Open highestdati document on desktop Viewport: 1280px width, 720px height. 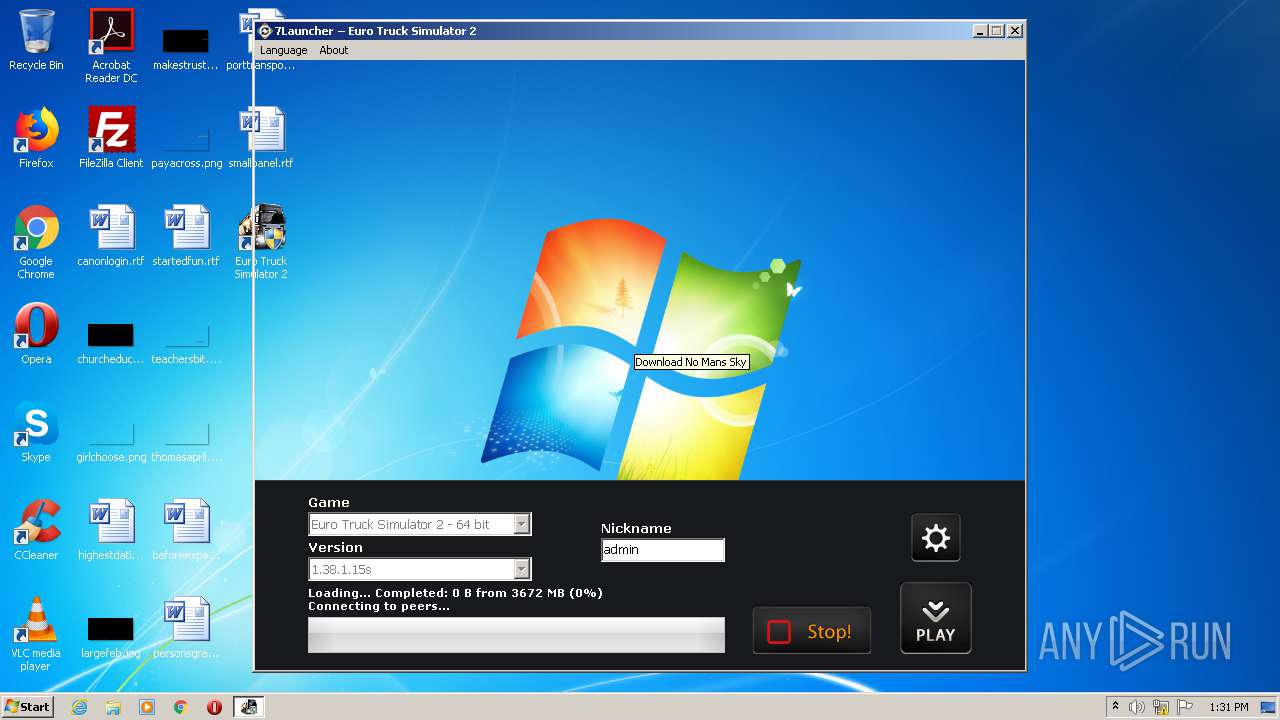coord(111,530)
